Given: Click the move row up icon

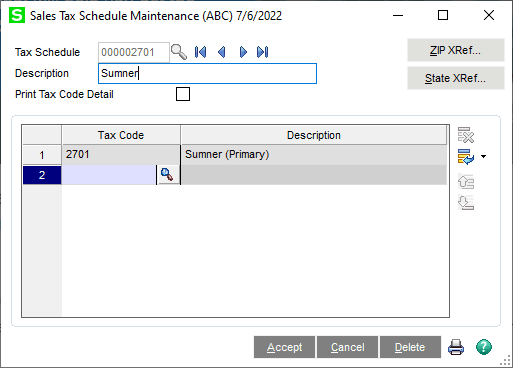Looking at the screenshot, I should (x=466, y=181).
